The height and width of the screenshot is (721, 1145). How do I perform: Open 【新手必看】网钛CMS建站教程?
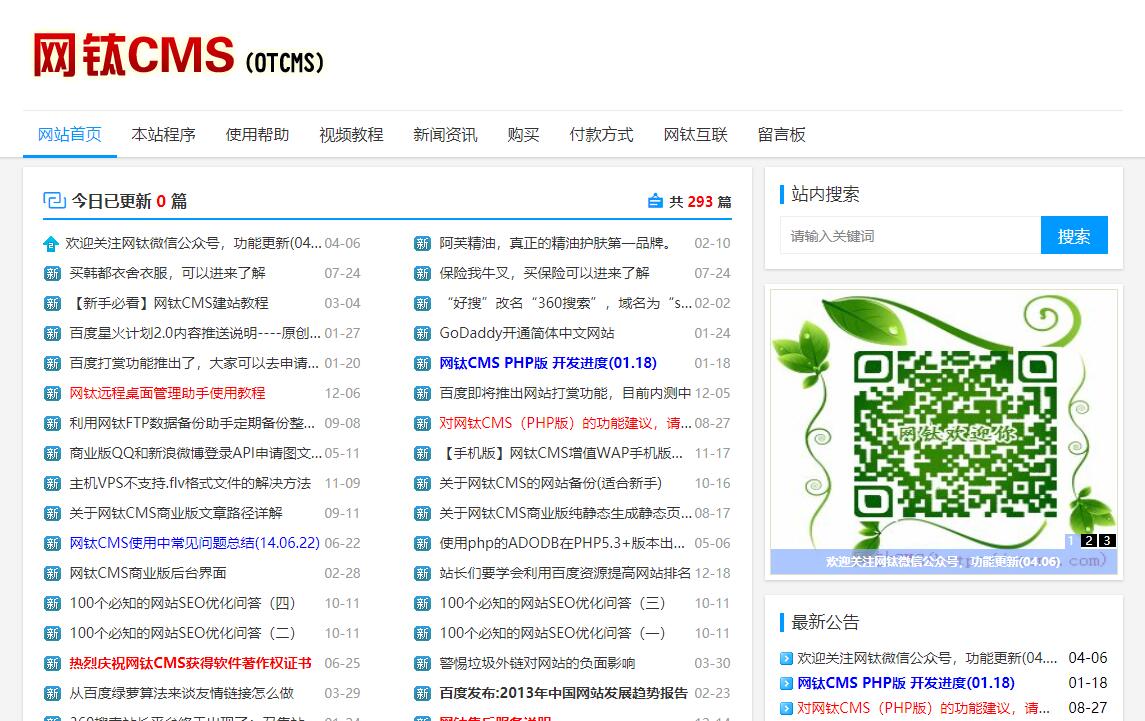[x=169, y=303]
